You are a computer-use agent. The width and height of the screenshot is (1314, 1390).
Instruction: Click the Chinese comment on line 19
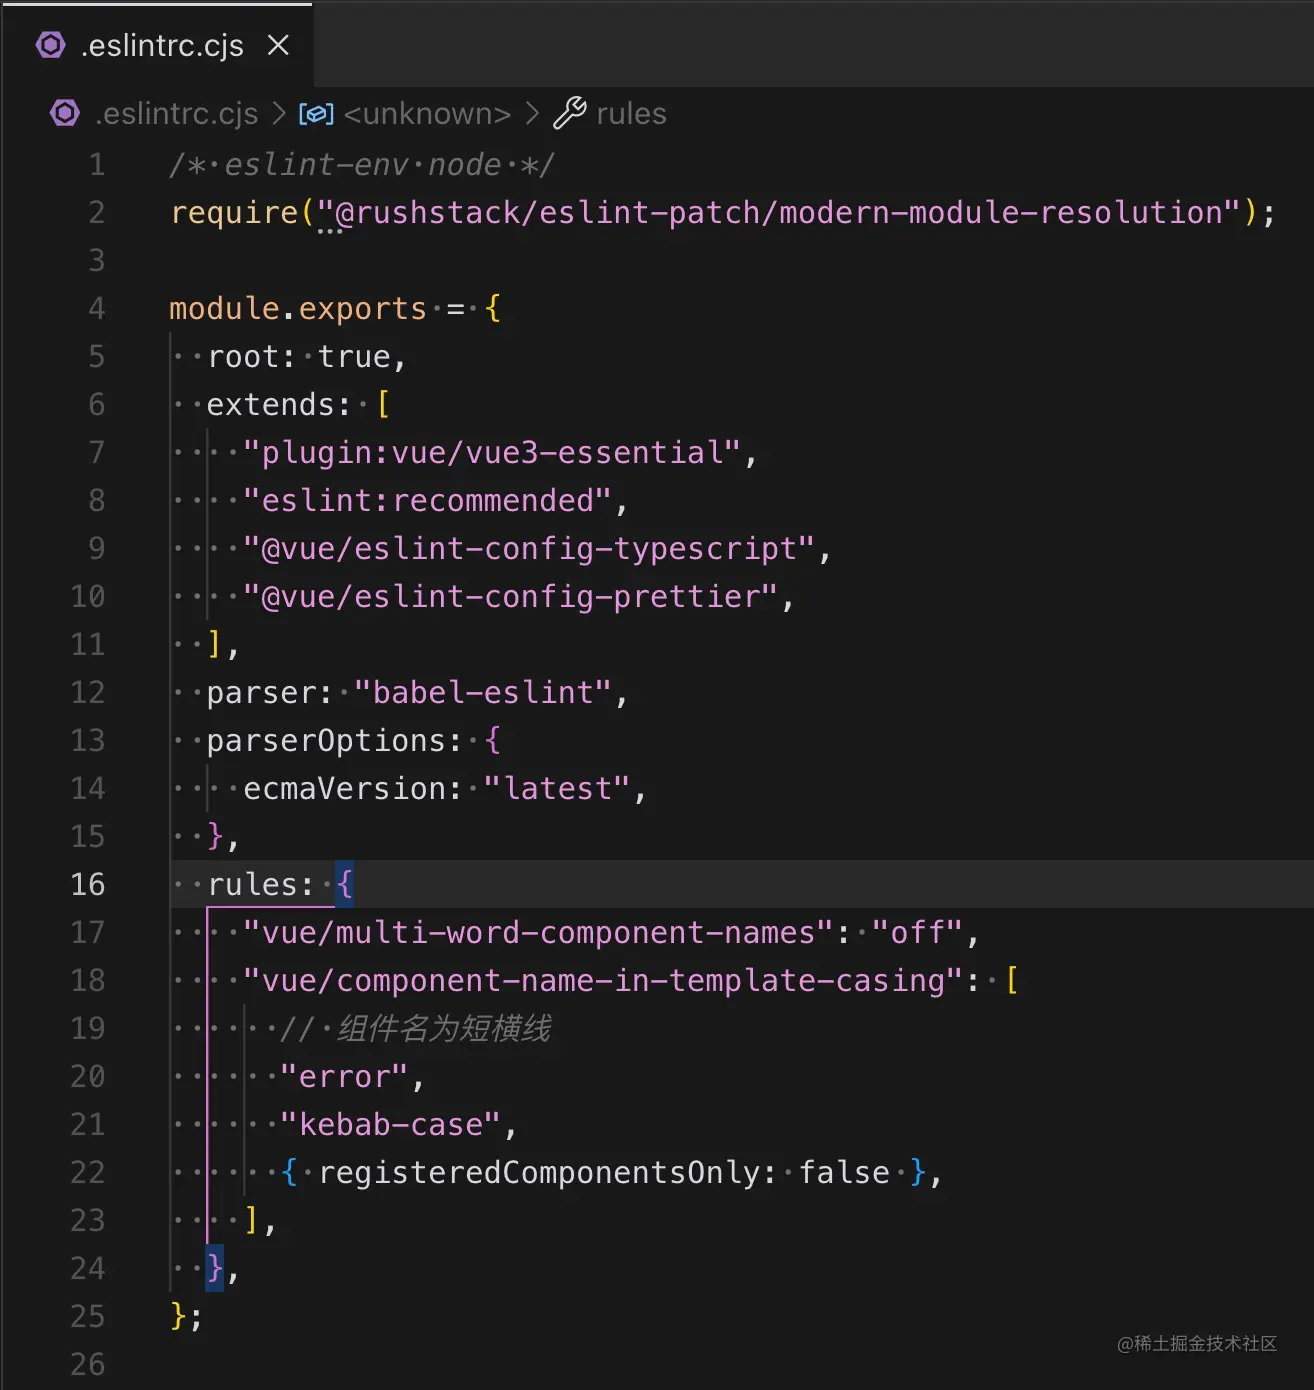click(444, 1028)
